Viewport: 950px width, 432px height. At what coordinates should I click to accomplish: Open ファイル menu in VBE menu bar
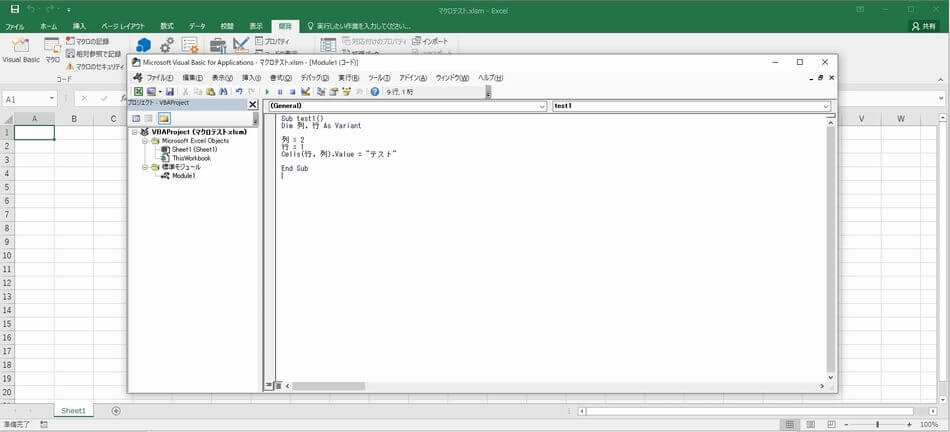click(x=160, y=78)
